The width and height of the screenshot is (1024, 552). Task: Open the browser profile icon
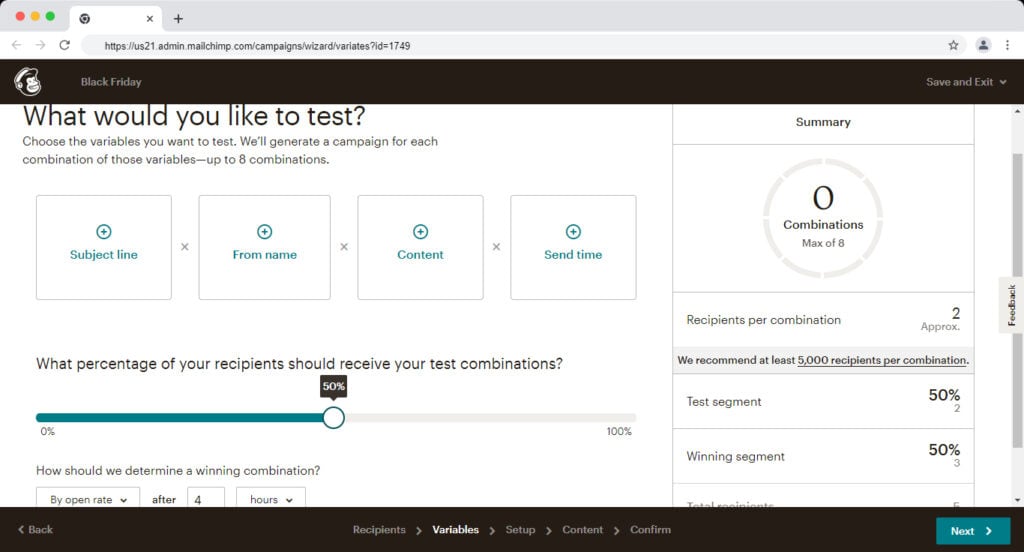click(983, 45)
